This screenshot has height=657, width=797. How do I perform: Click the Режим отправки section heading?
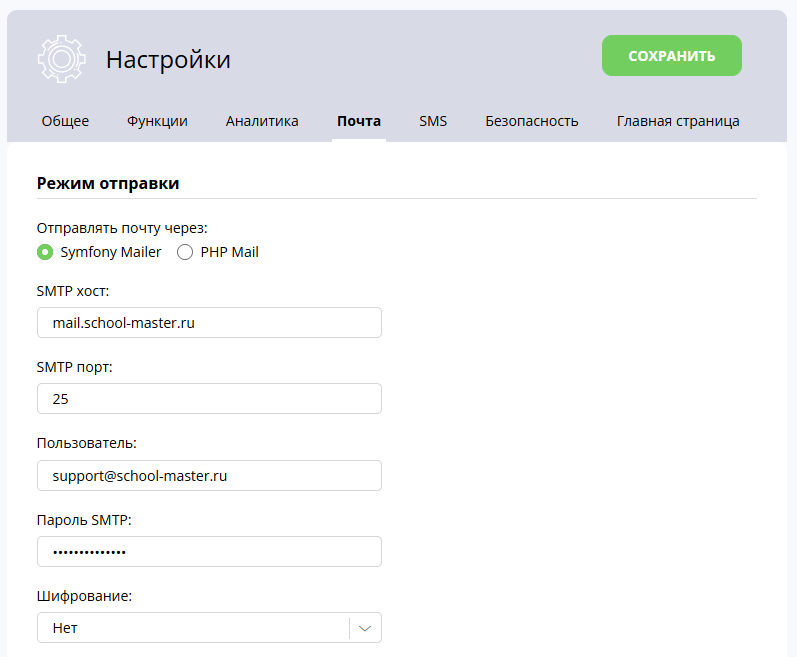(108, 183)
